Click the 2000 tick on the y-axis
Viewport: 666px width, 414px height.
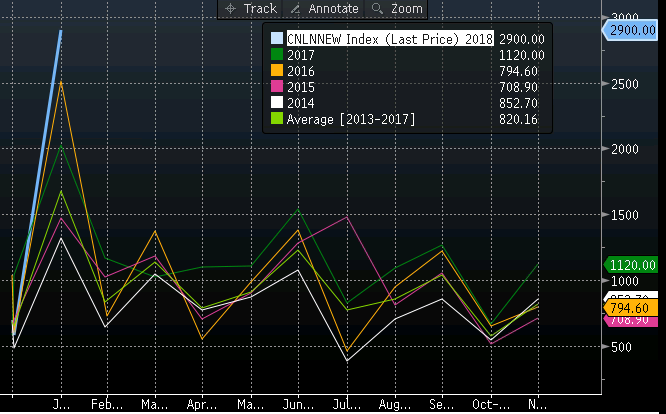tap(625, 149)
